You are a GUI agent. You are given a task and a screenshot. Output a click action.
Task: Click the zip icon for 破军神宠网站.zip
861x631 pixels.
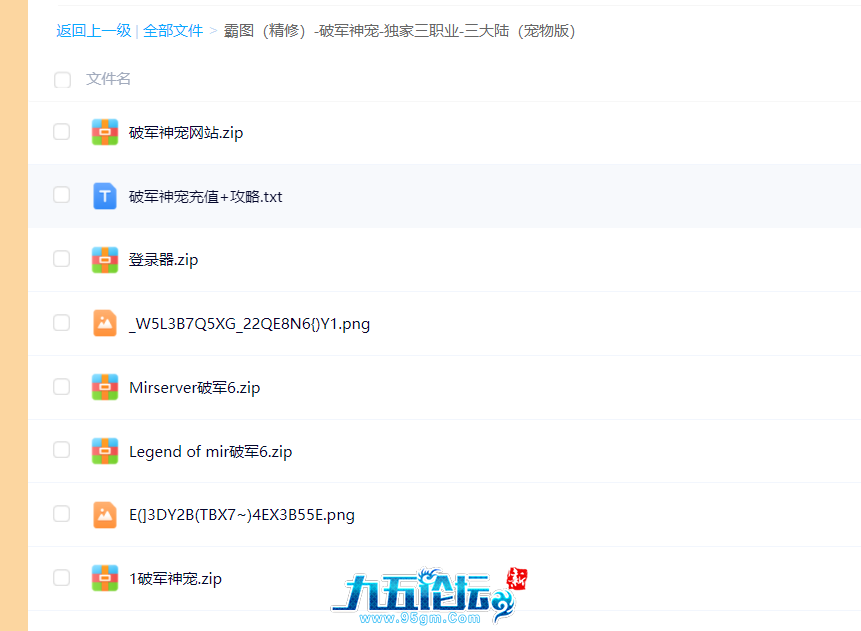point(105,132)
